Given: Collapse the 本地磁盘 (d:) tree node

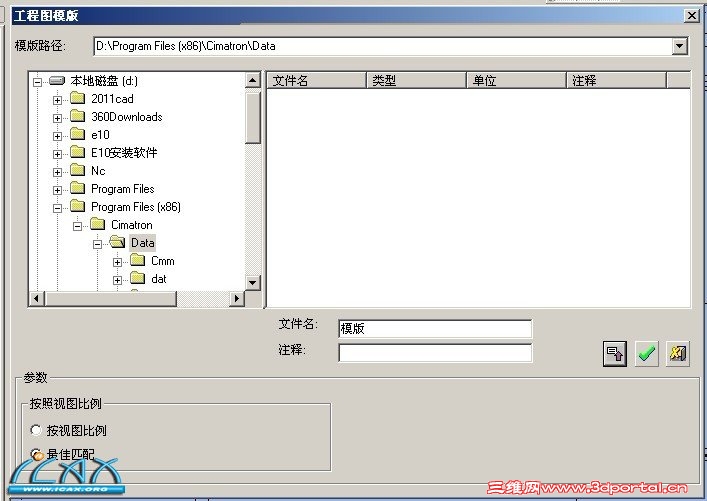Looking at the screenshot, I should 37,82.
